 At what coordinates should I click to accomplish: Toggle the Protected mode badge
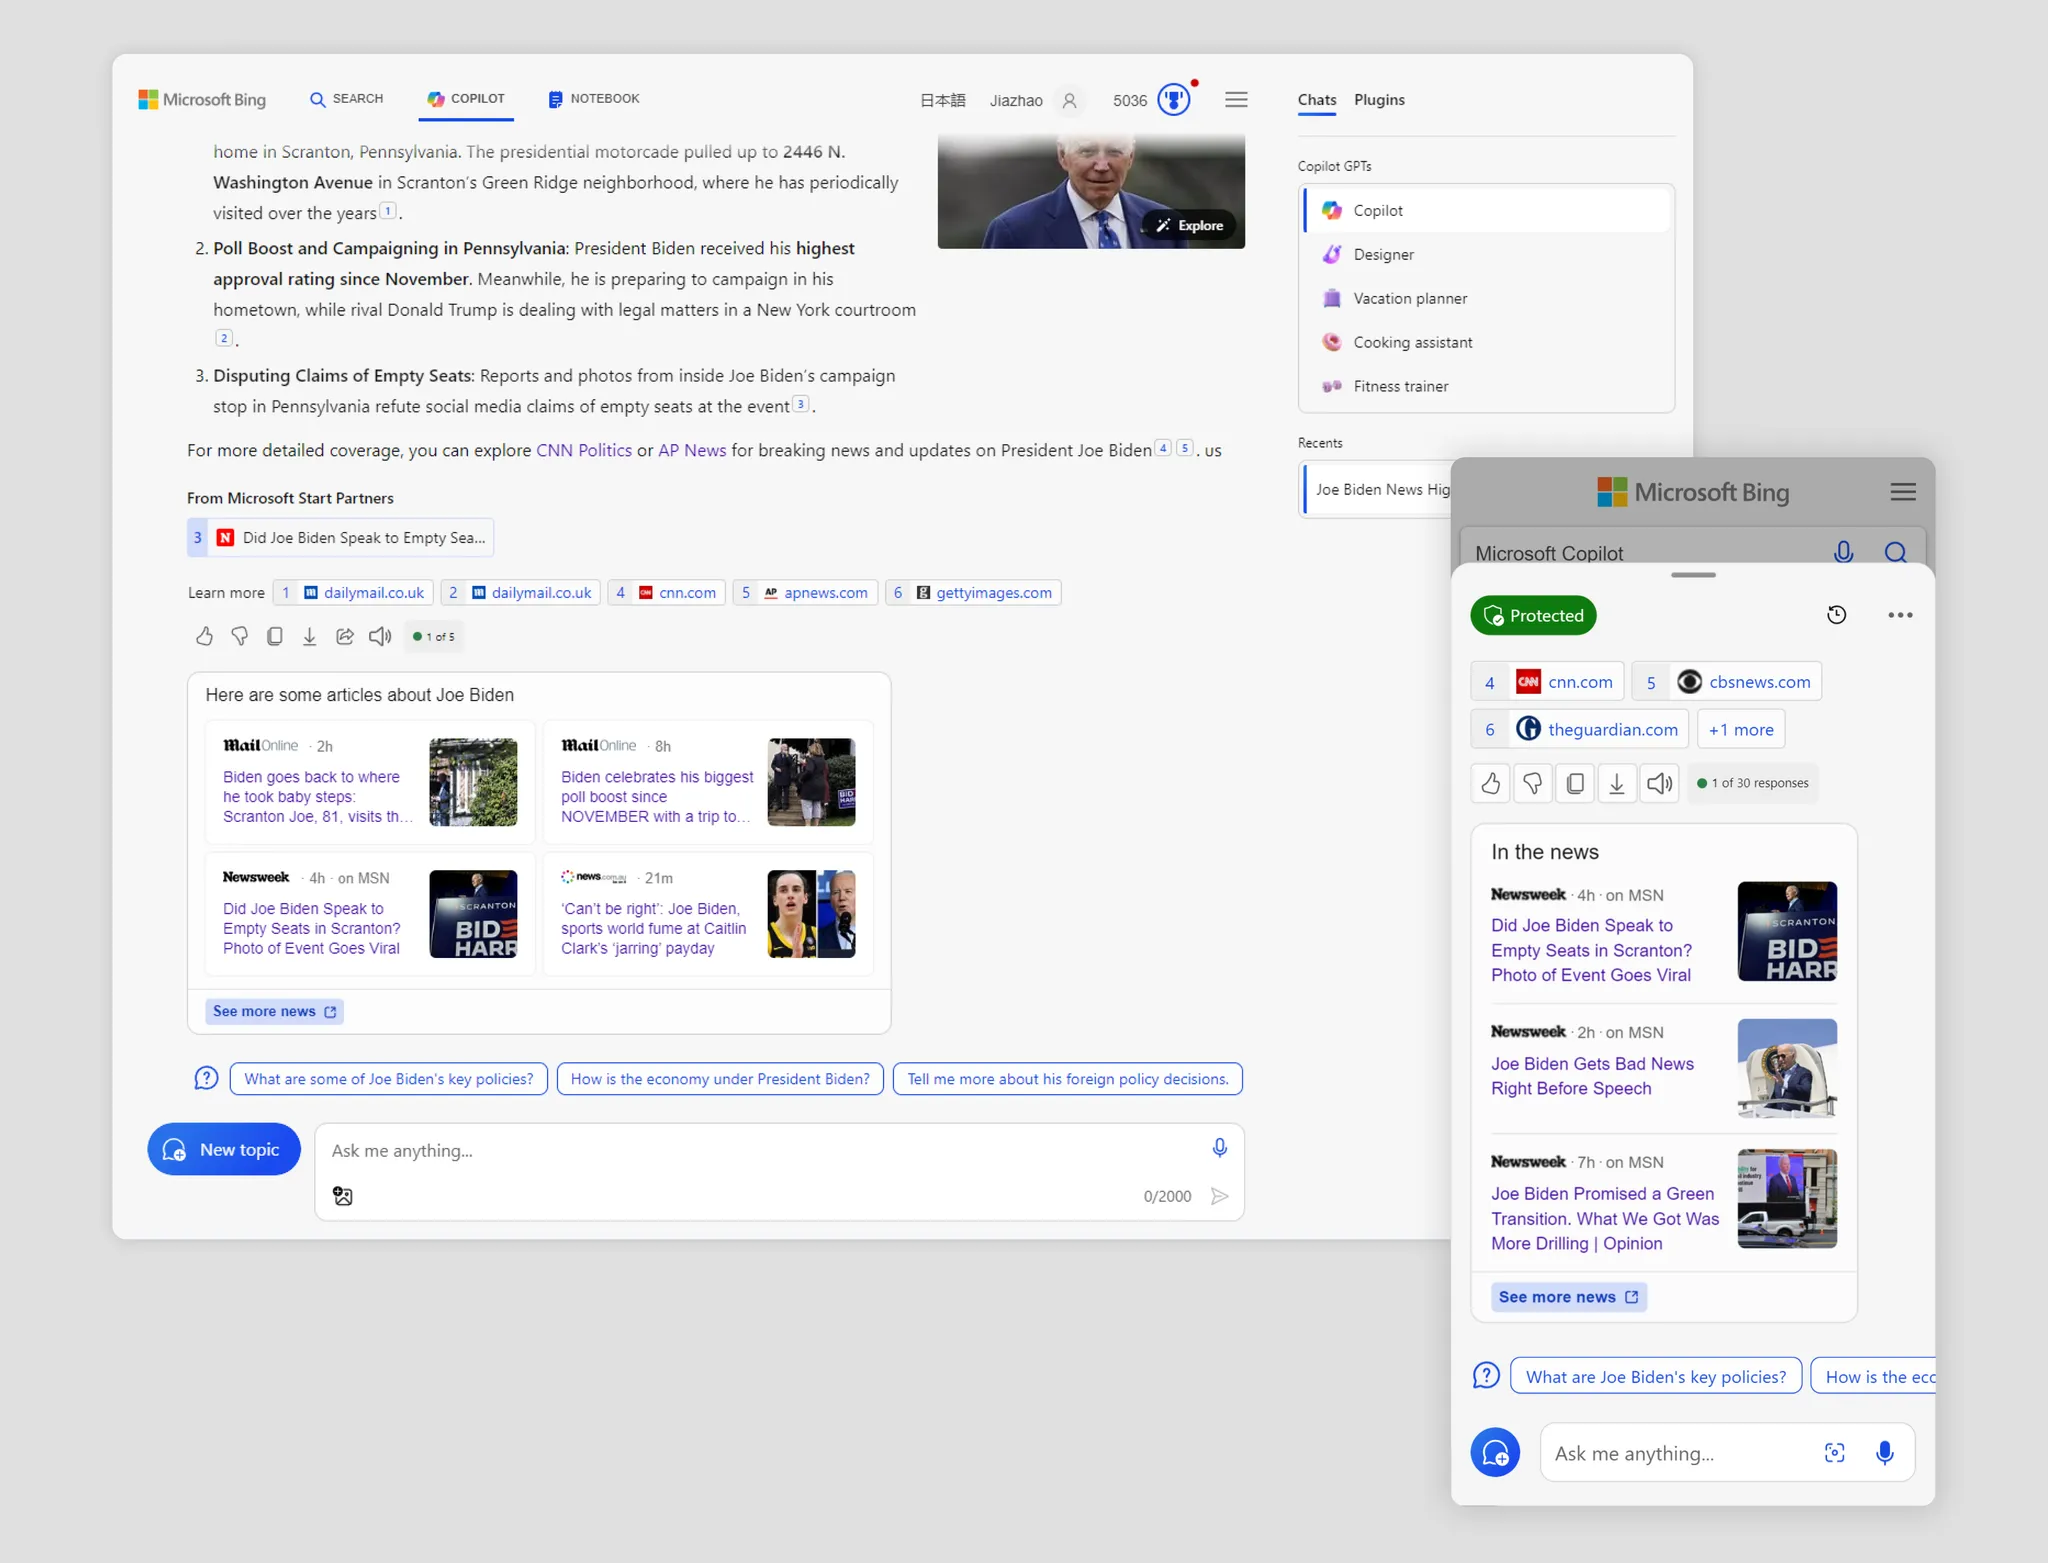1533,615
